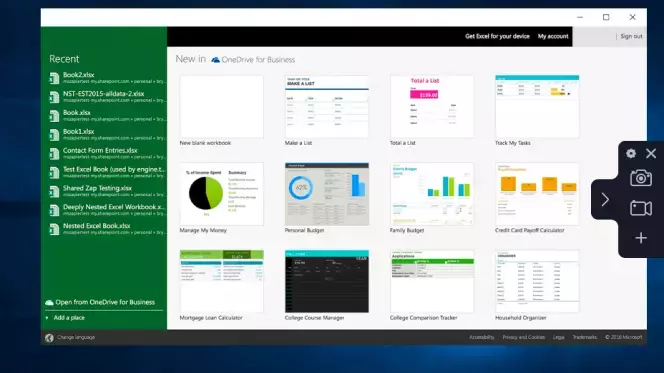Viewport: 664px width, 373px height.
Task: Click the plus icon on capture bar
Action: coord(641,238)
